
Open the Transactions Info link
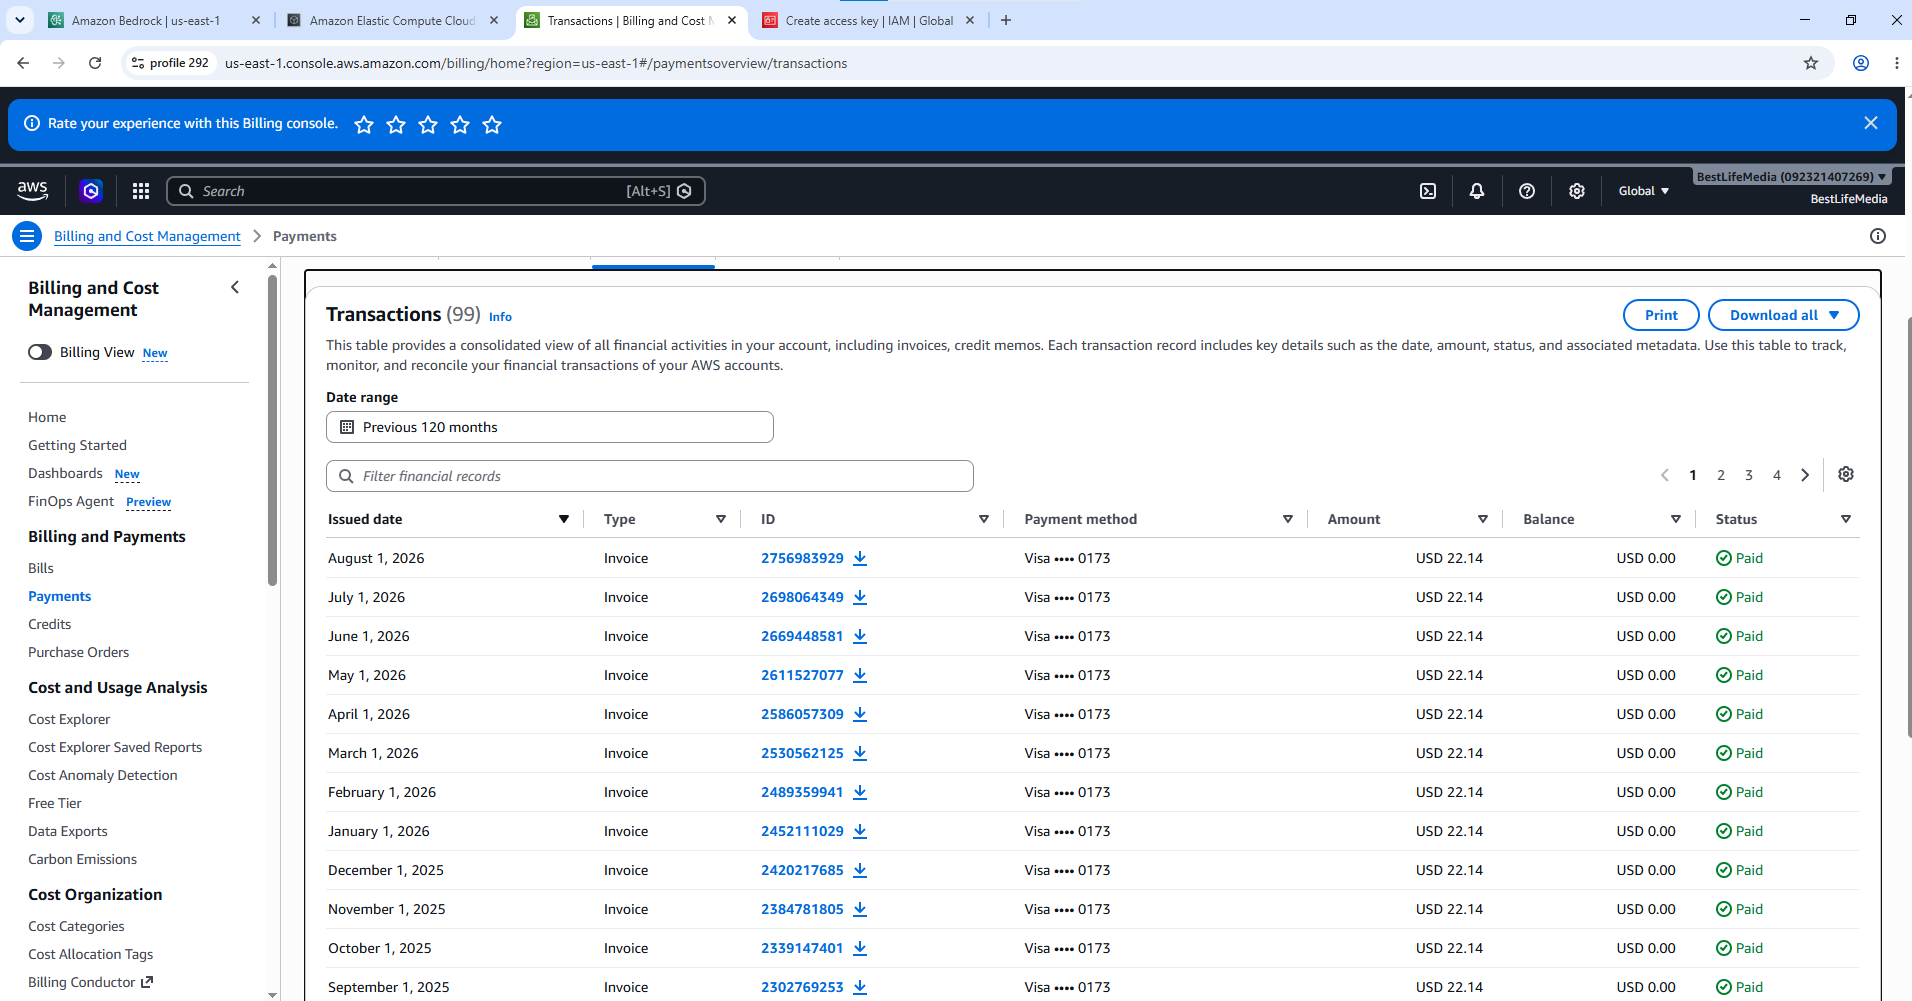click(500, 317)
